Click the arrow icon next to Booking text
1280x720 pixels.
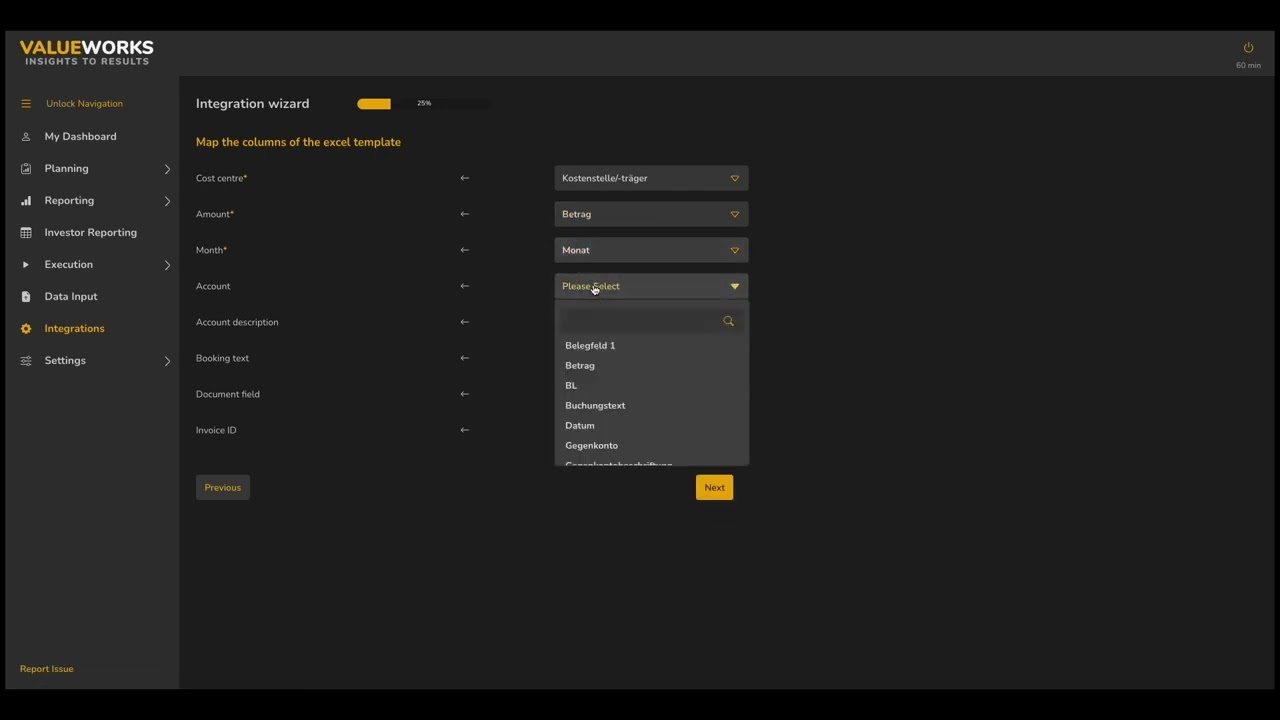click(464, 358)
